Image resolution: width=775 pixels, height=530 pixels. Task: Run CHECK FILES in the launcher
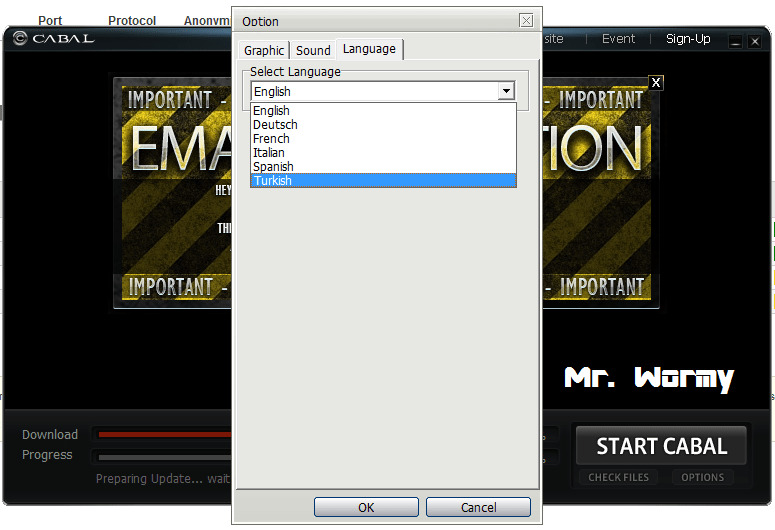click(618, 477)
